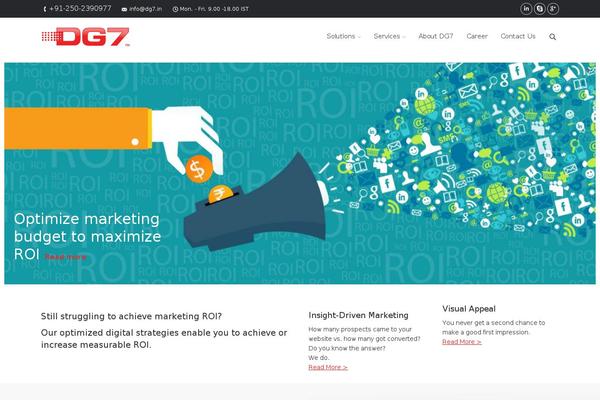Expand the Services dropdown menu
This screenshot has height=400, width=600.
tap(390, 36)
